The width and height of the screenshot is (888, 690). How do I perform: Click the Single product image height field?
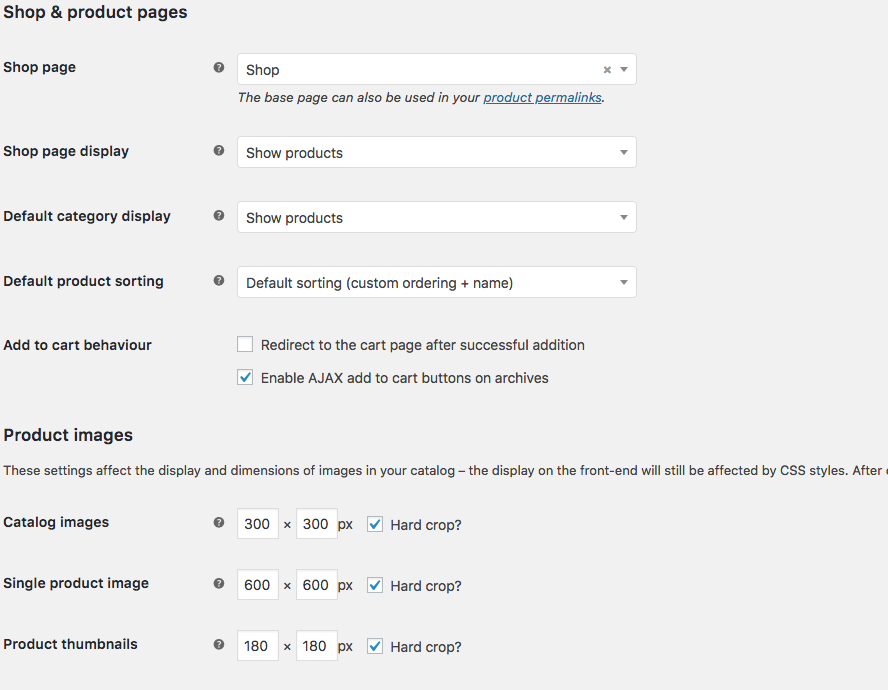tap(317, 585)
